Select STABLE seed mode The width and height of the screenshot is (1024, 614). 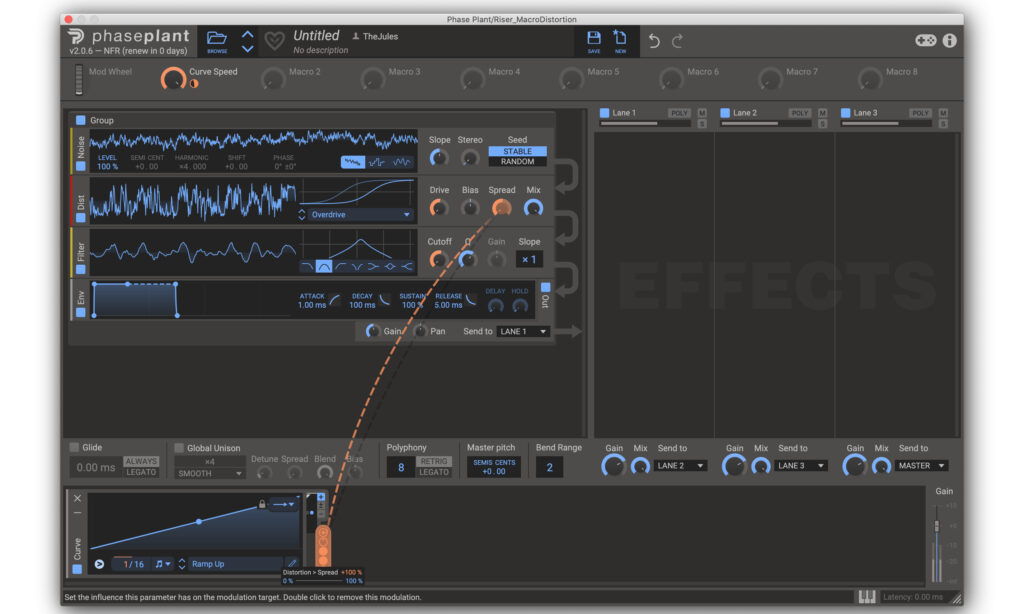pyautogui.click(x=517, y=152)
